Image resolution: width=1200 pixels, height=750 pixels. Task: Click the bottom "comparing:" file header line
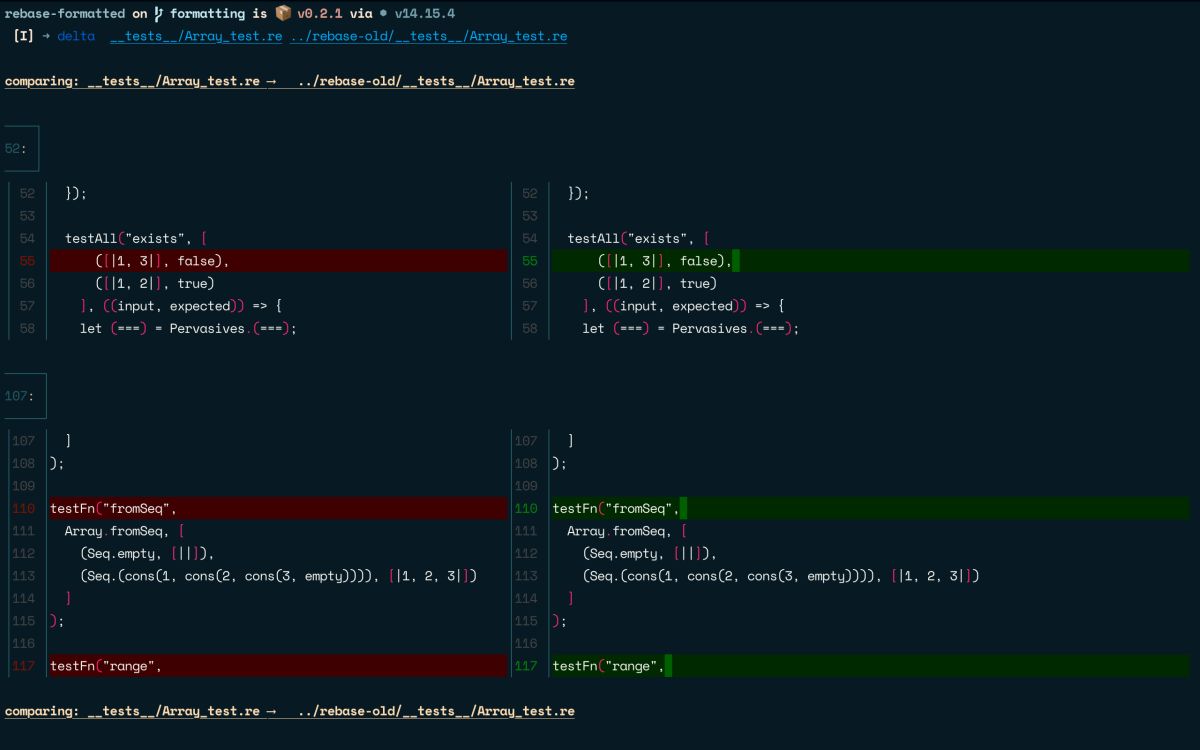pyautogui.click(x=290, y=711)
